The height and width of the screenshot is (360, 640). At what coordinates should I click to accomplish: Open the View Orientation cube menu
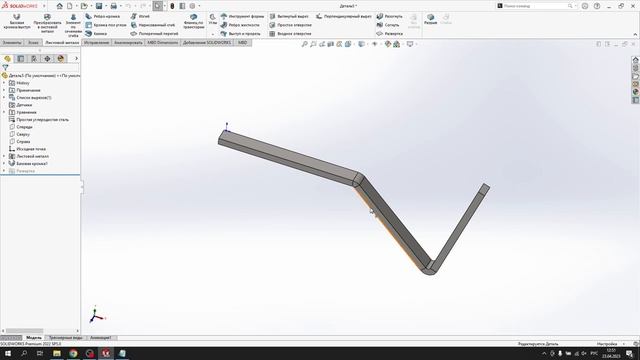pyautogui.click(x=348, y=44)
